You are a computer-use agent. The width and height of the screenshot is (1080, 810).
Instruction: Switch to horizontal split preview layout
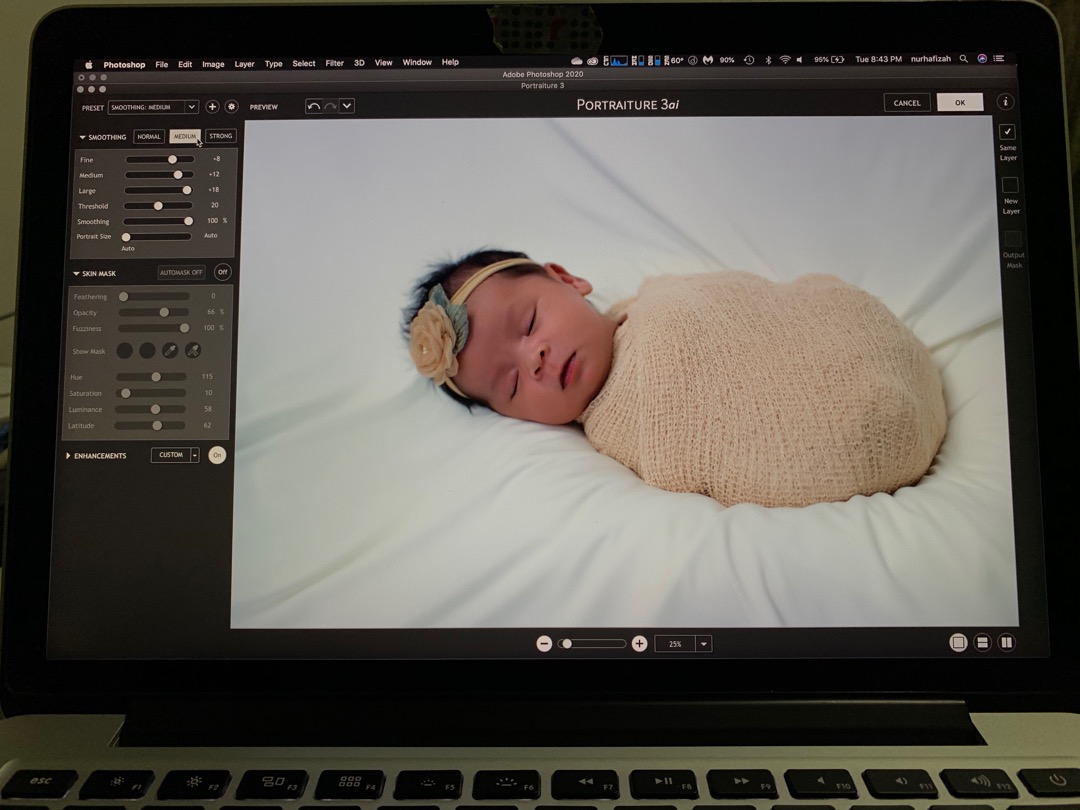click(982, 643)
